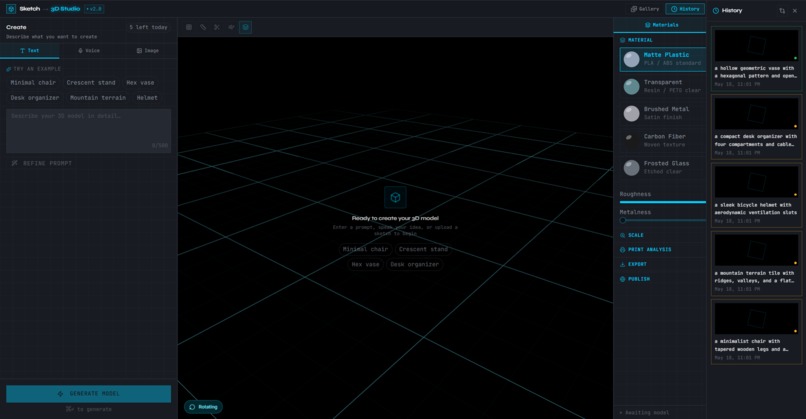Select the scissors cut tool in viewport toolbar

coord(217,27)
